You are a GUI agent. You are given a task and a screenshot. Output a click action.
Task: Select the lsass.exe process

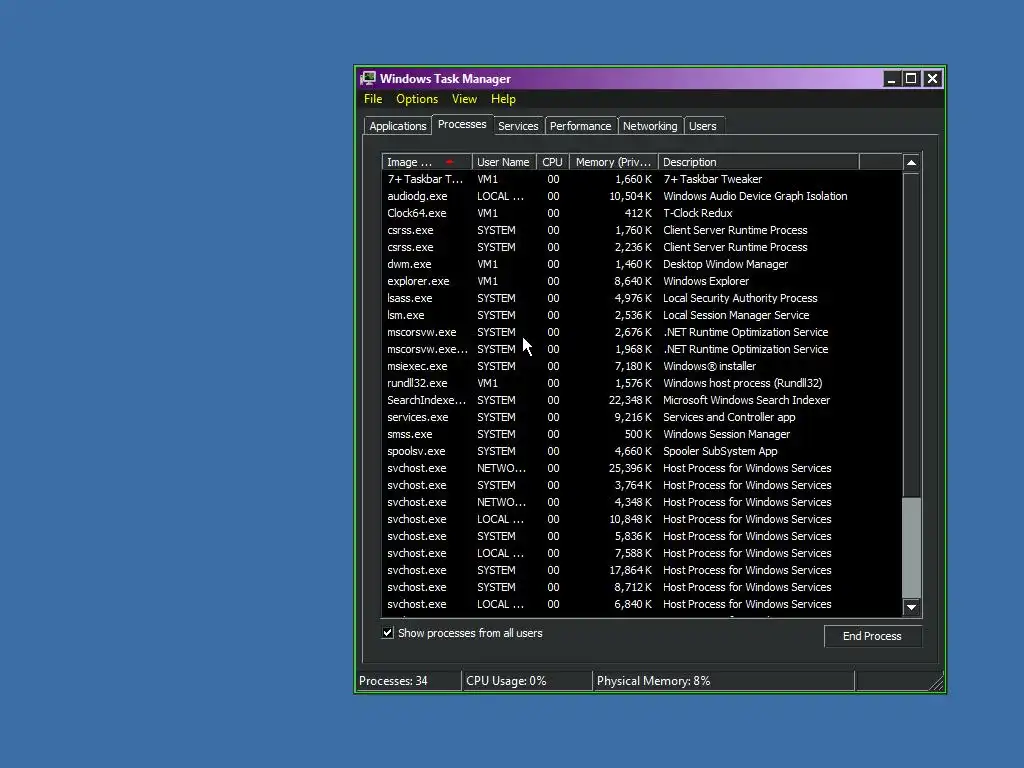[x=641, y=298]
